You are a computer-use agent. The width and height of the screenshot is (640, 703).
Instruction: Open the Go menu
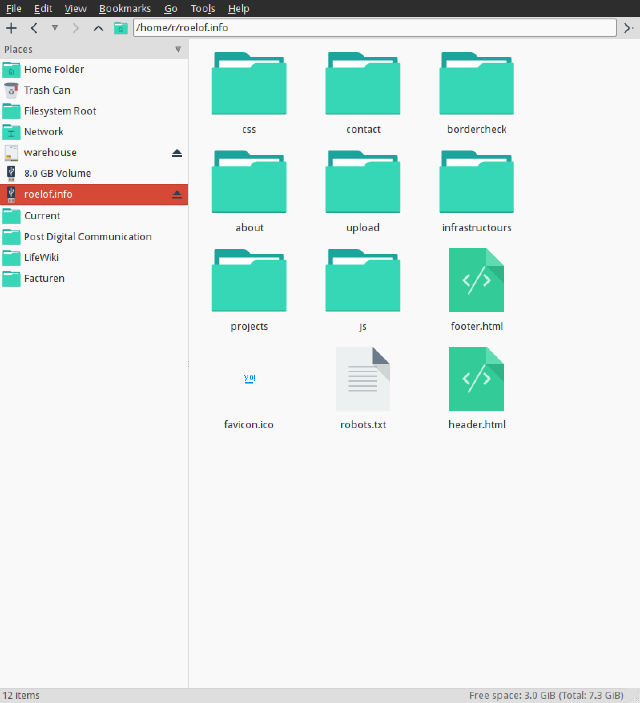[170, 9]
